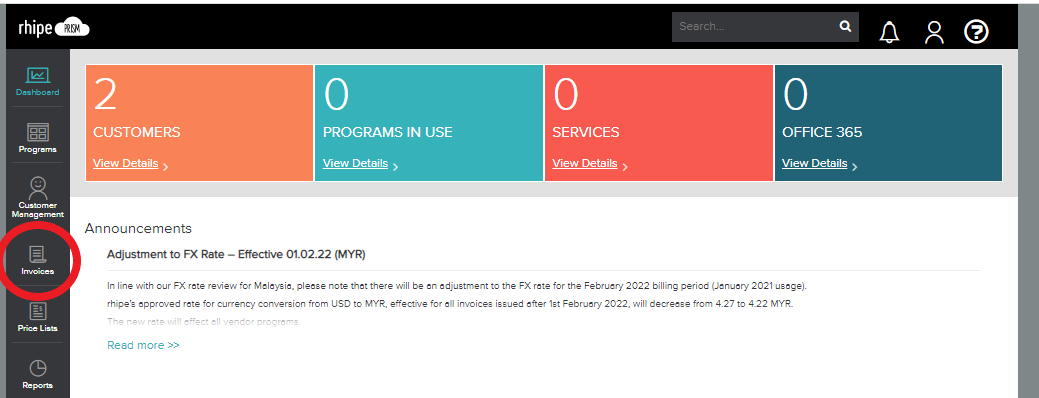Open Price Lists in sidebar
1039x398 pixels.
38,317
